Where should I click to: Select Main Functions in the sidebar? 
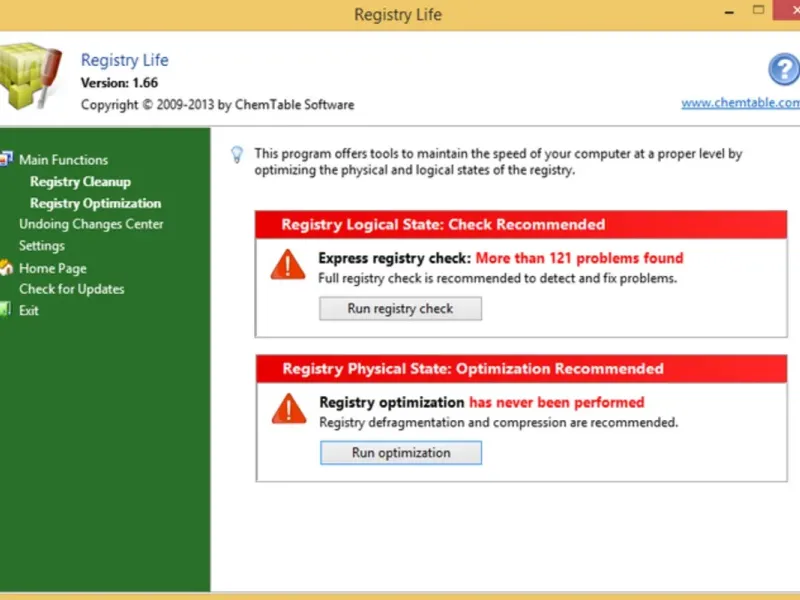[63, 160]
